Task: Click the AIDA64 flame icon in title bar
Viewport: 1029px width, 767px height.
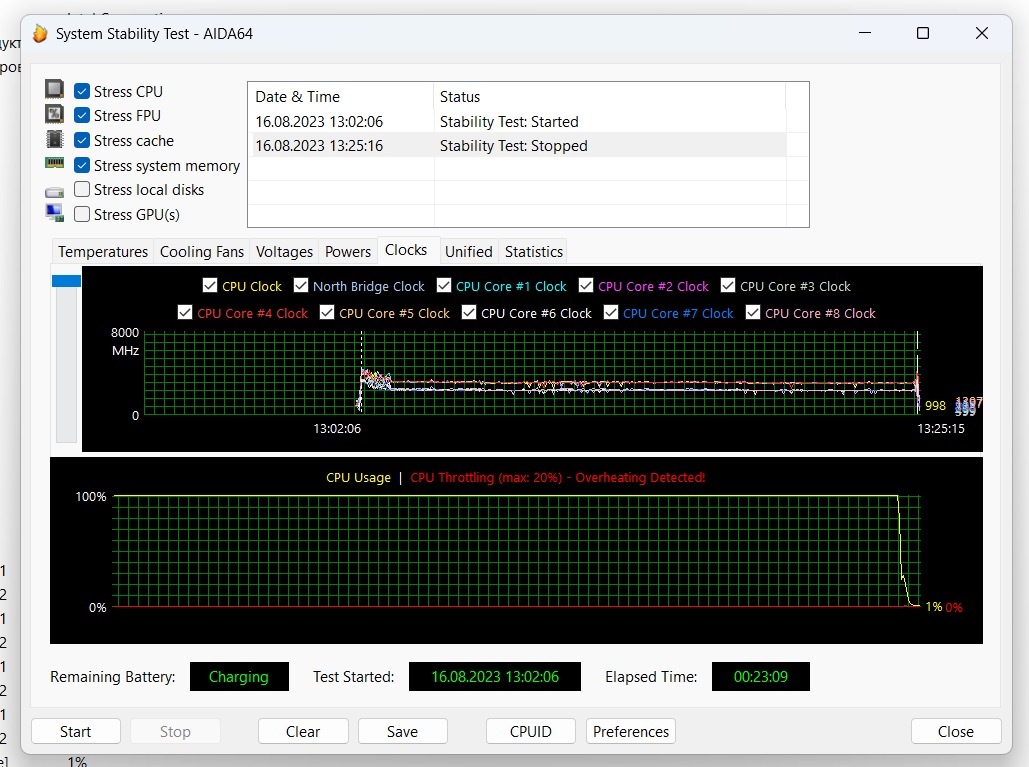Action: (x=40, y=34)
